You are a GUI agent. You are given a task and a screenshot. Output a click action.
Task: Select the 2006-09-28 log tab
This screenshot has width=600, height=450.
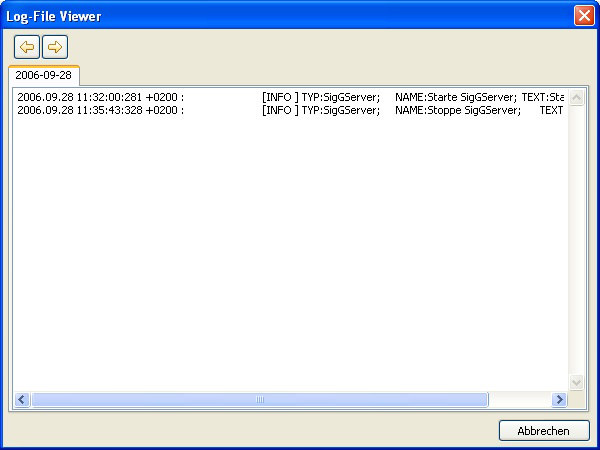tap(43, 75)
